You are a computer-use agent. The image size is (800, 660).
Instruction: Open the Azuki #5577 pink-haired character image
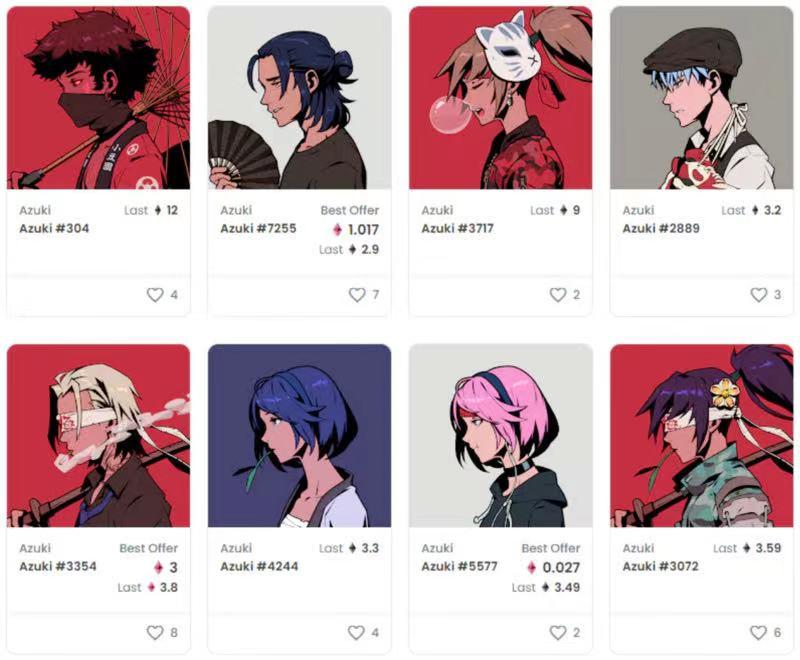coord(501,436)
